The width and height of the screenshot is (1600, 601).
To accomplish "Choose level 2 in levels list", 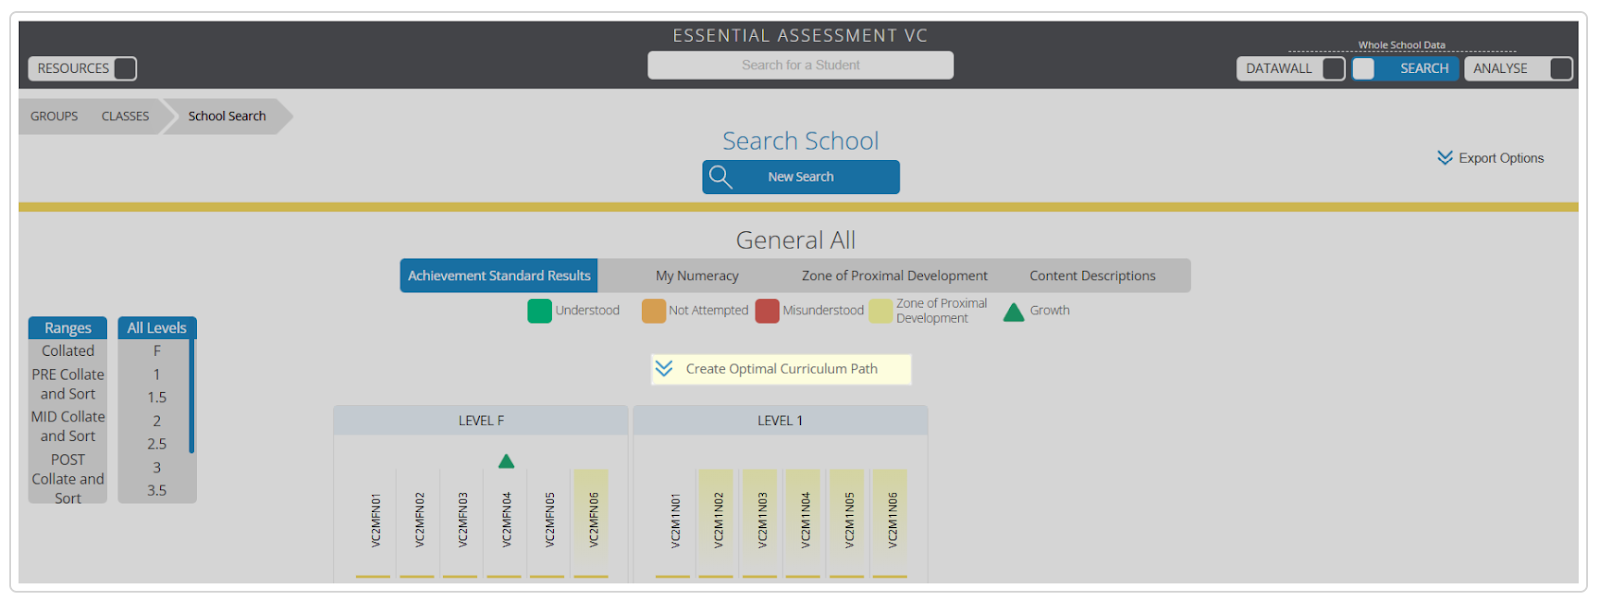I will click(x=157, y=421).
